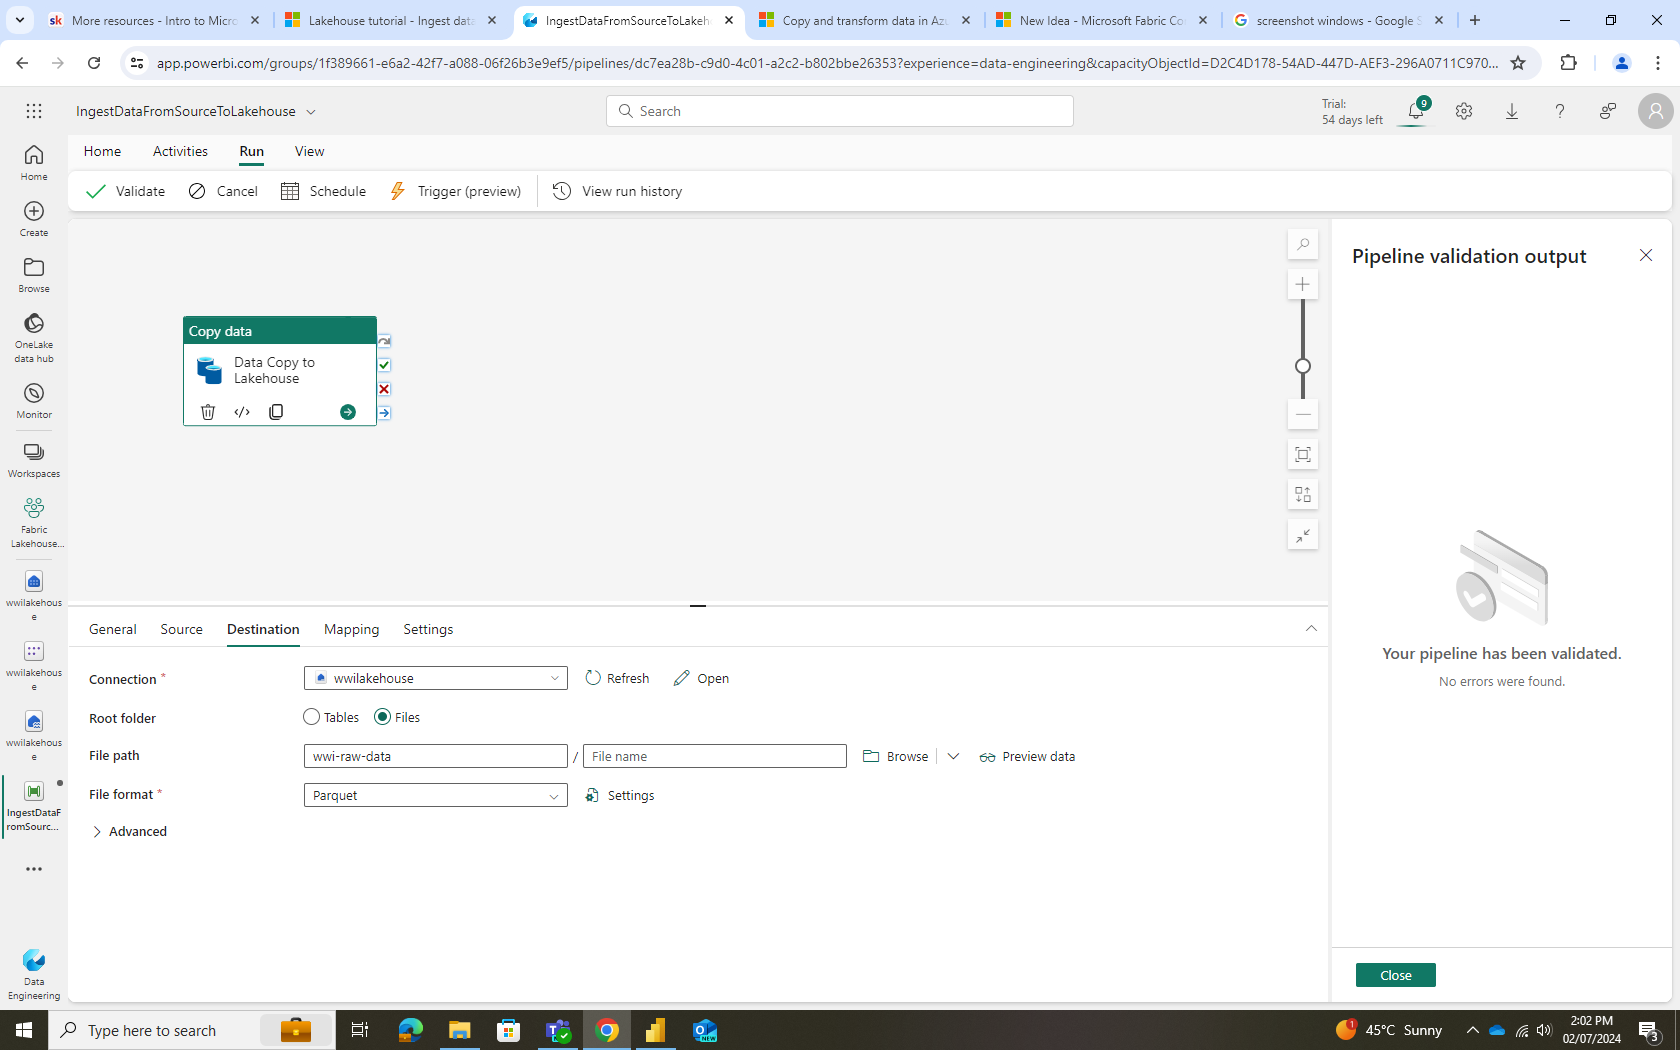Zoom out on the pipeline canvas
This screenshot has width=1680, height=1050.
1303,414
